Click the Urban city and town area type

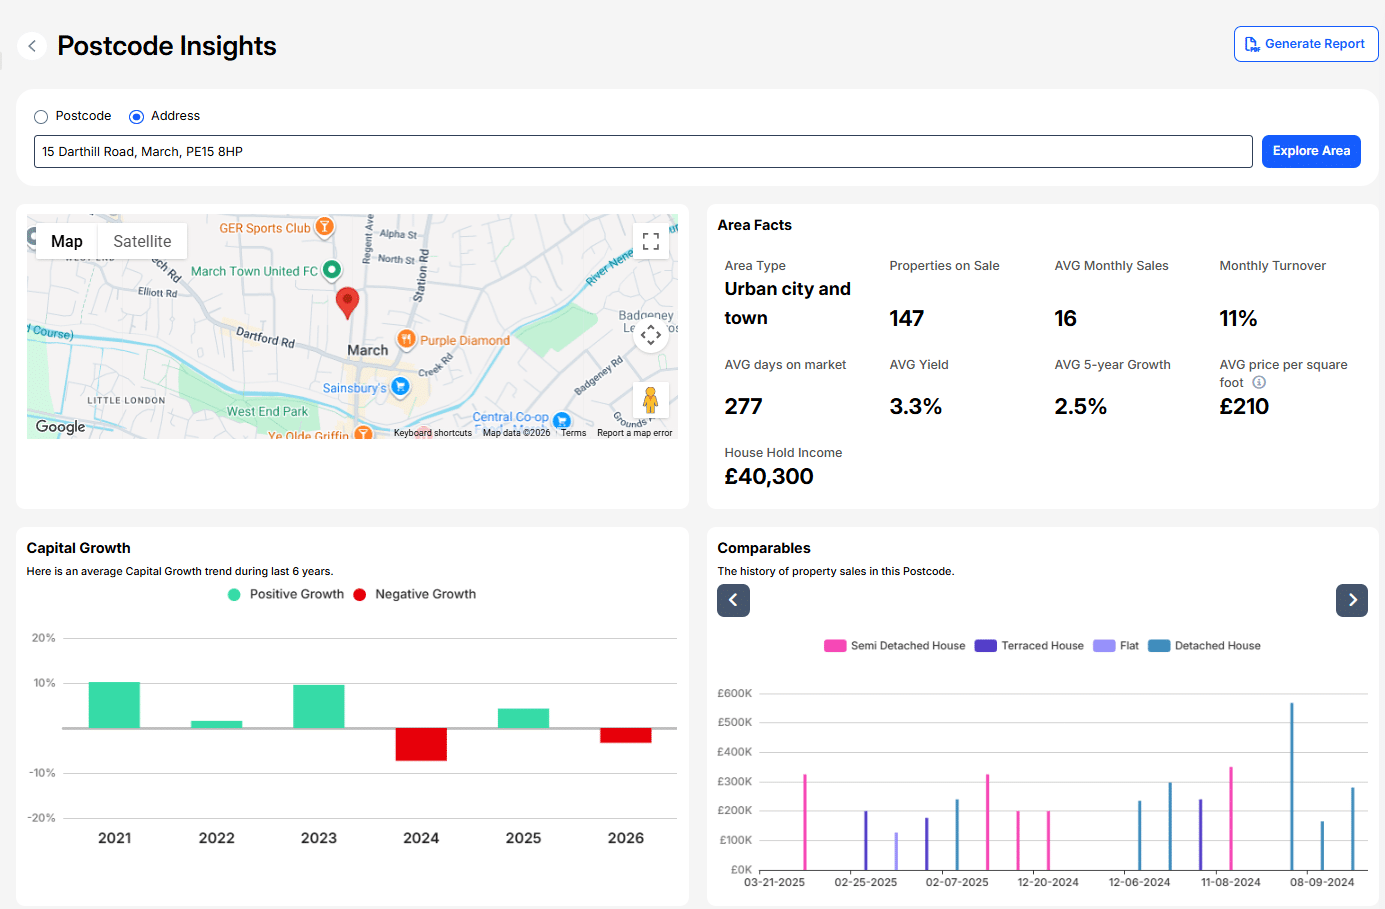788,303
